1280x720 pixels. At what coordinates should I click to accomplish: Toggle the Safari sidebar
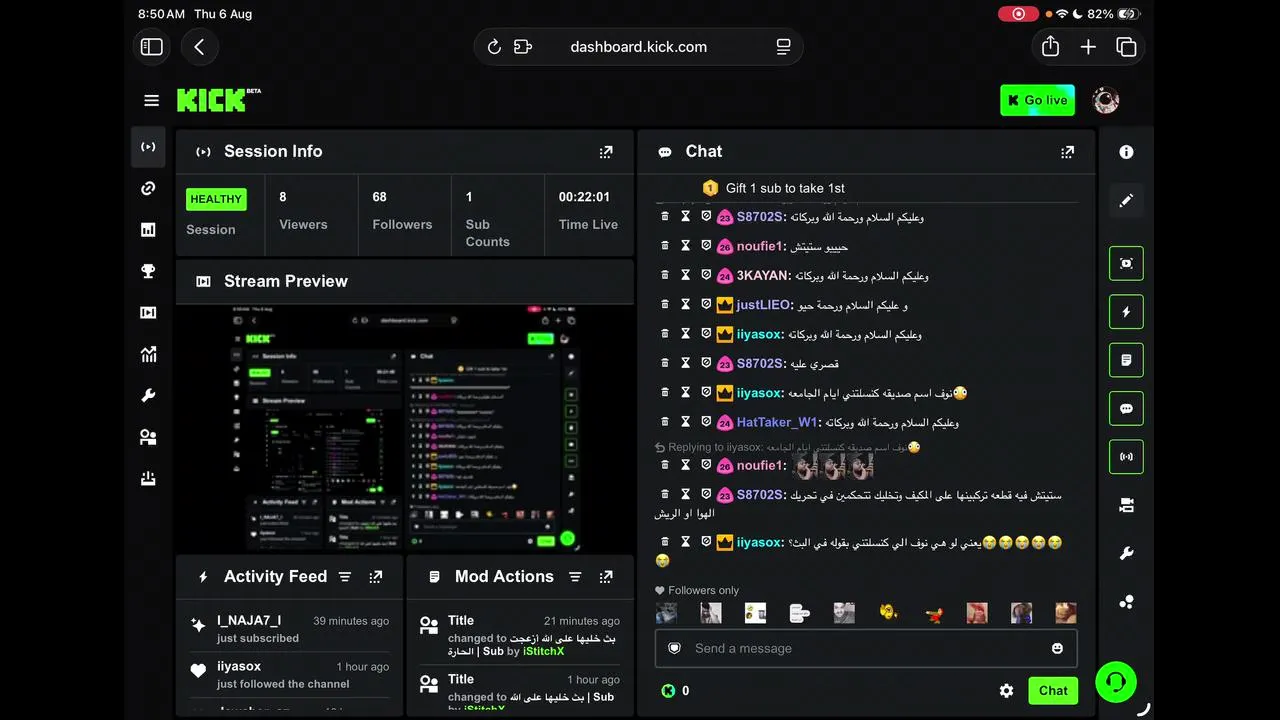152,47
